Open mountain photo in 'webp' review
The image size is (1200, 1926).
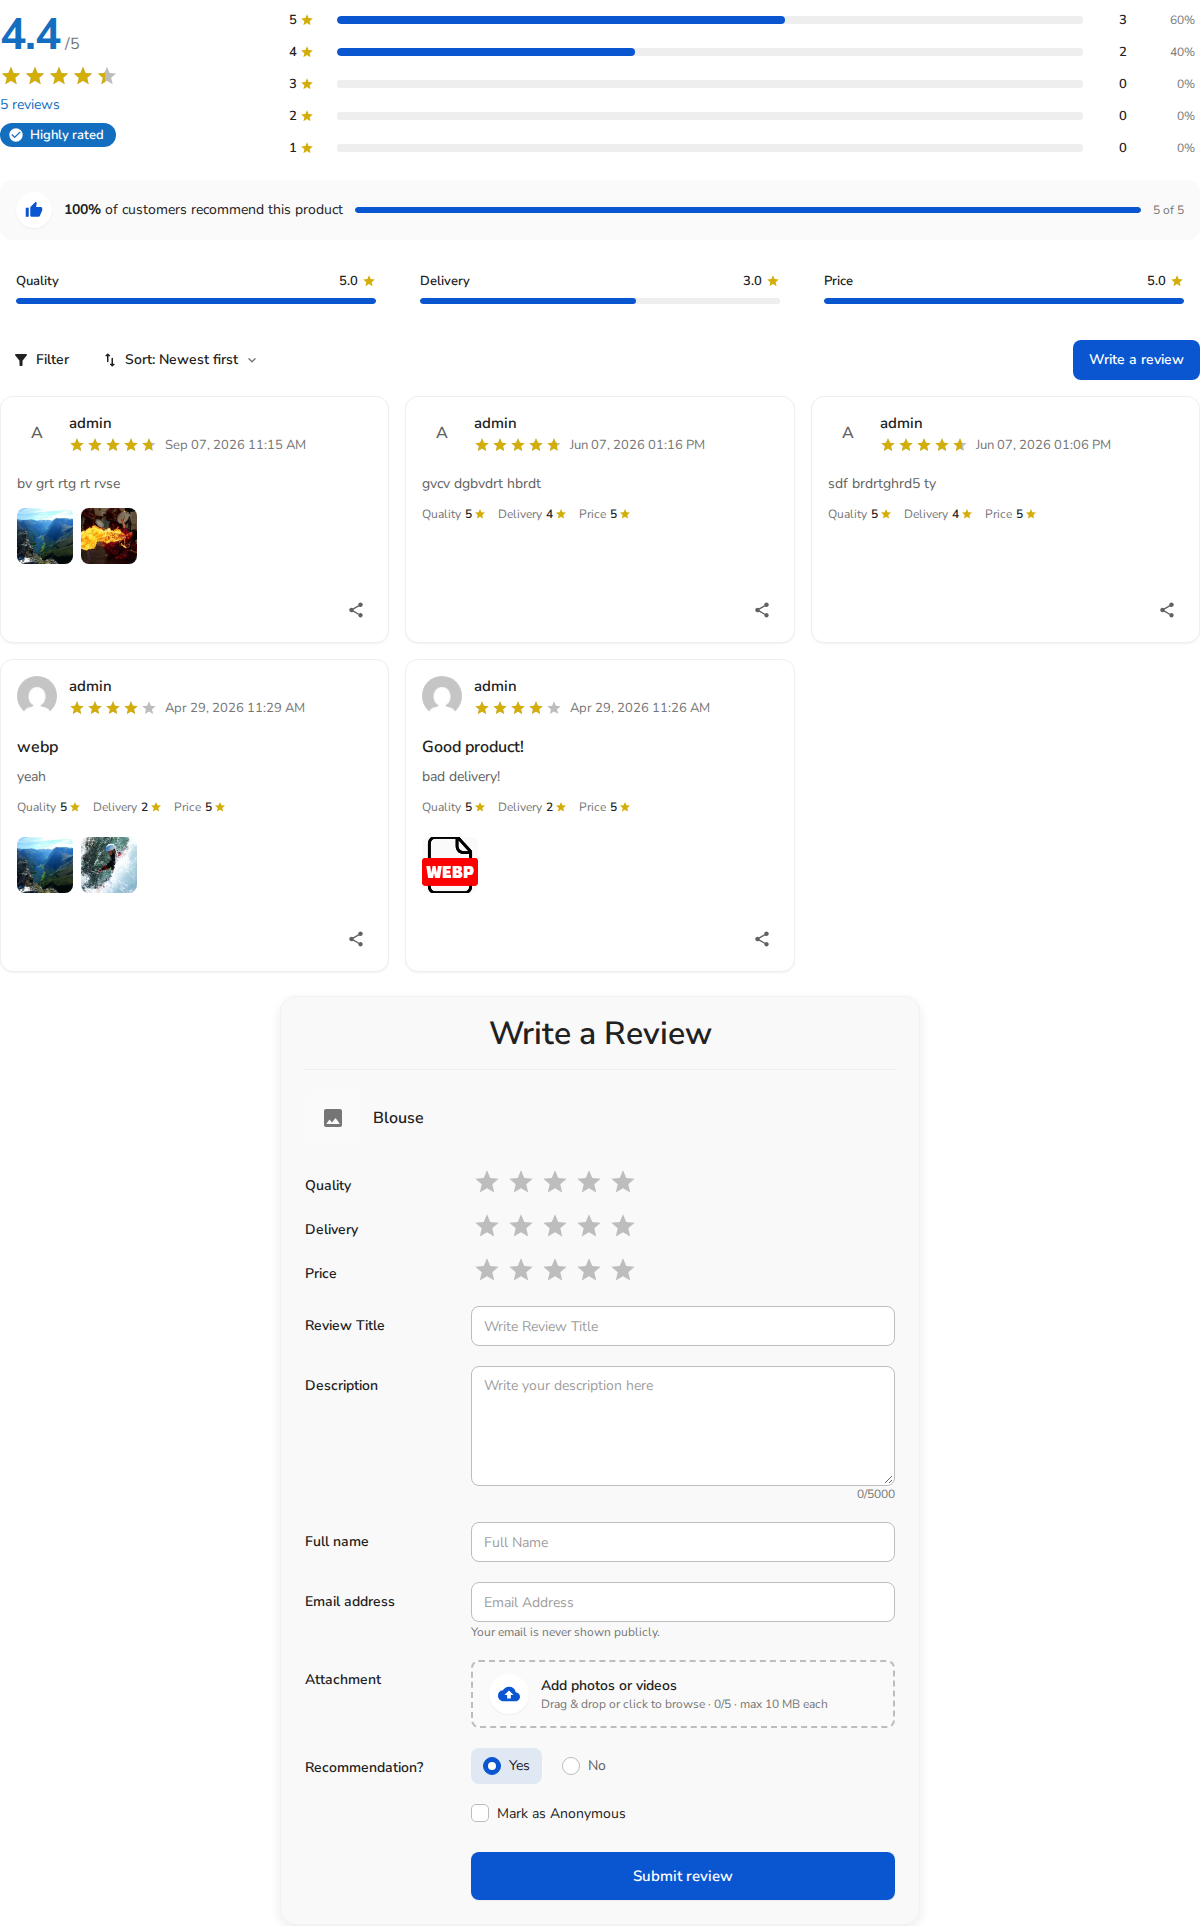45,865
